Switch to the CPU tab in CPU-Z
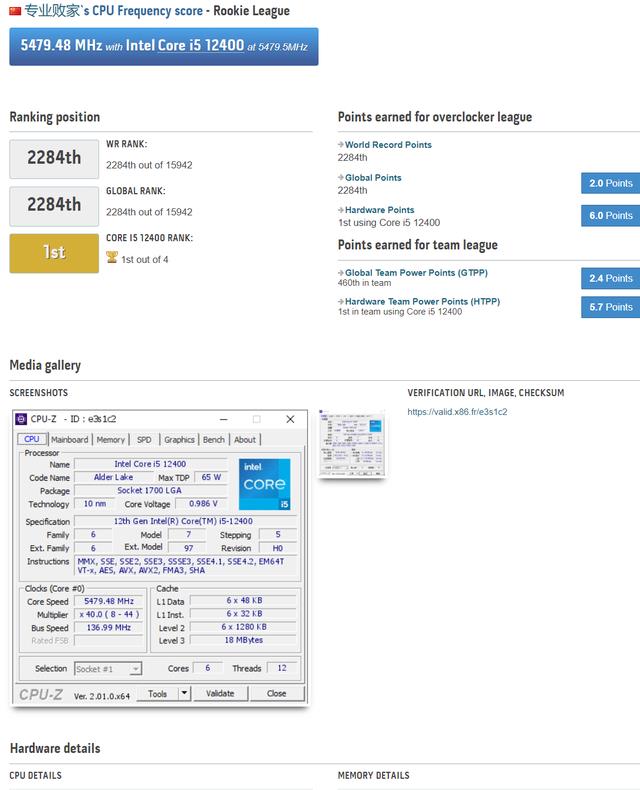Viewport: 640px width, 790px height. point(32,439)
